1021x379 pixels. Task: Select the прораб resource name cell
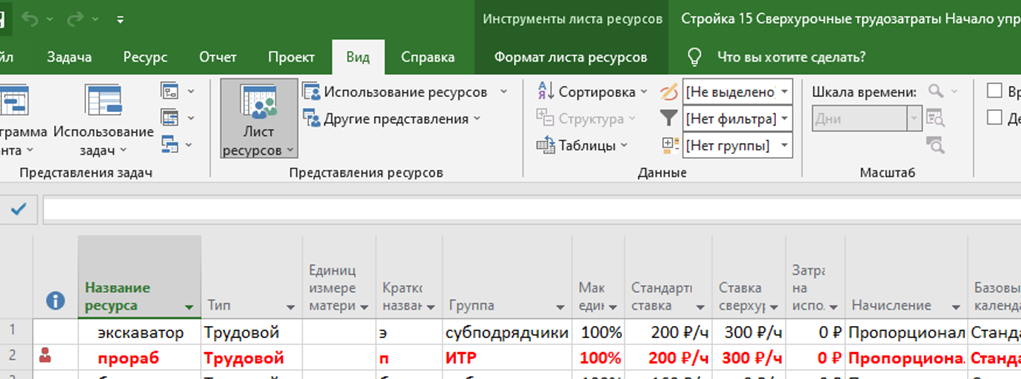click(139, 358)
